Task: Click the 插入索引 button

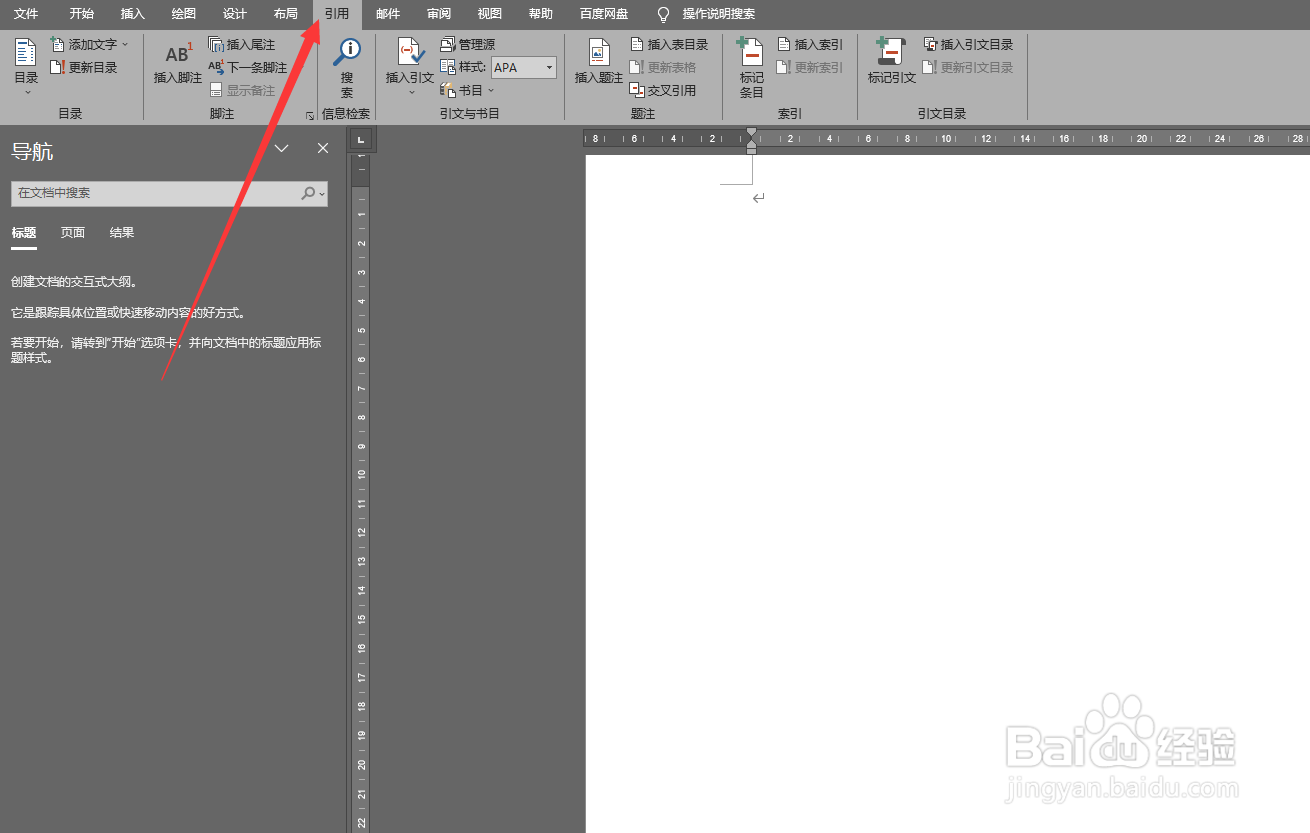Action: (x=810, y=44)
